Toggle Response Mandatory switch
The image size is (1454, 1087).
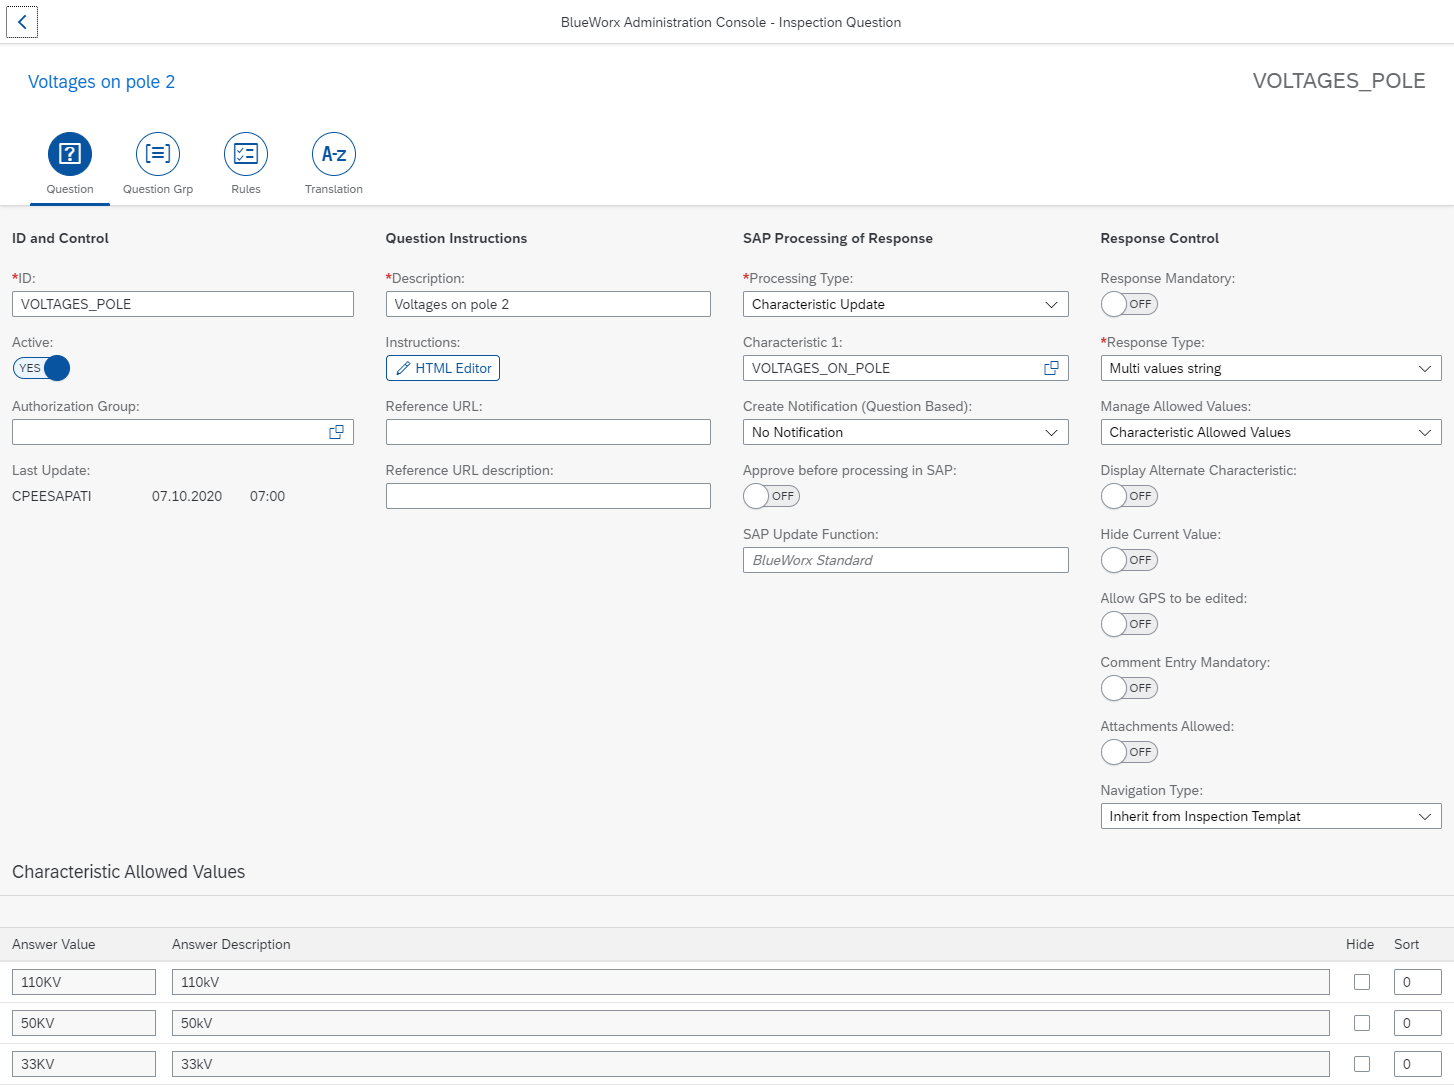[1129, 304]
